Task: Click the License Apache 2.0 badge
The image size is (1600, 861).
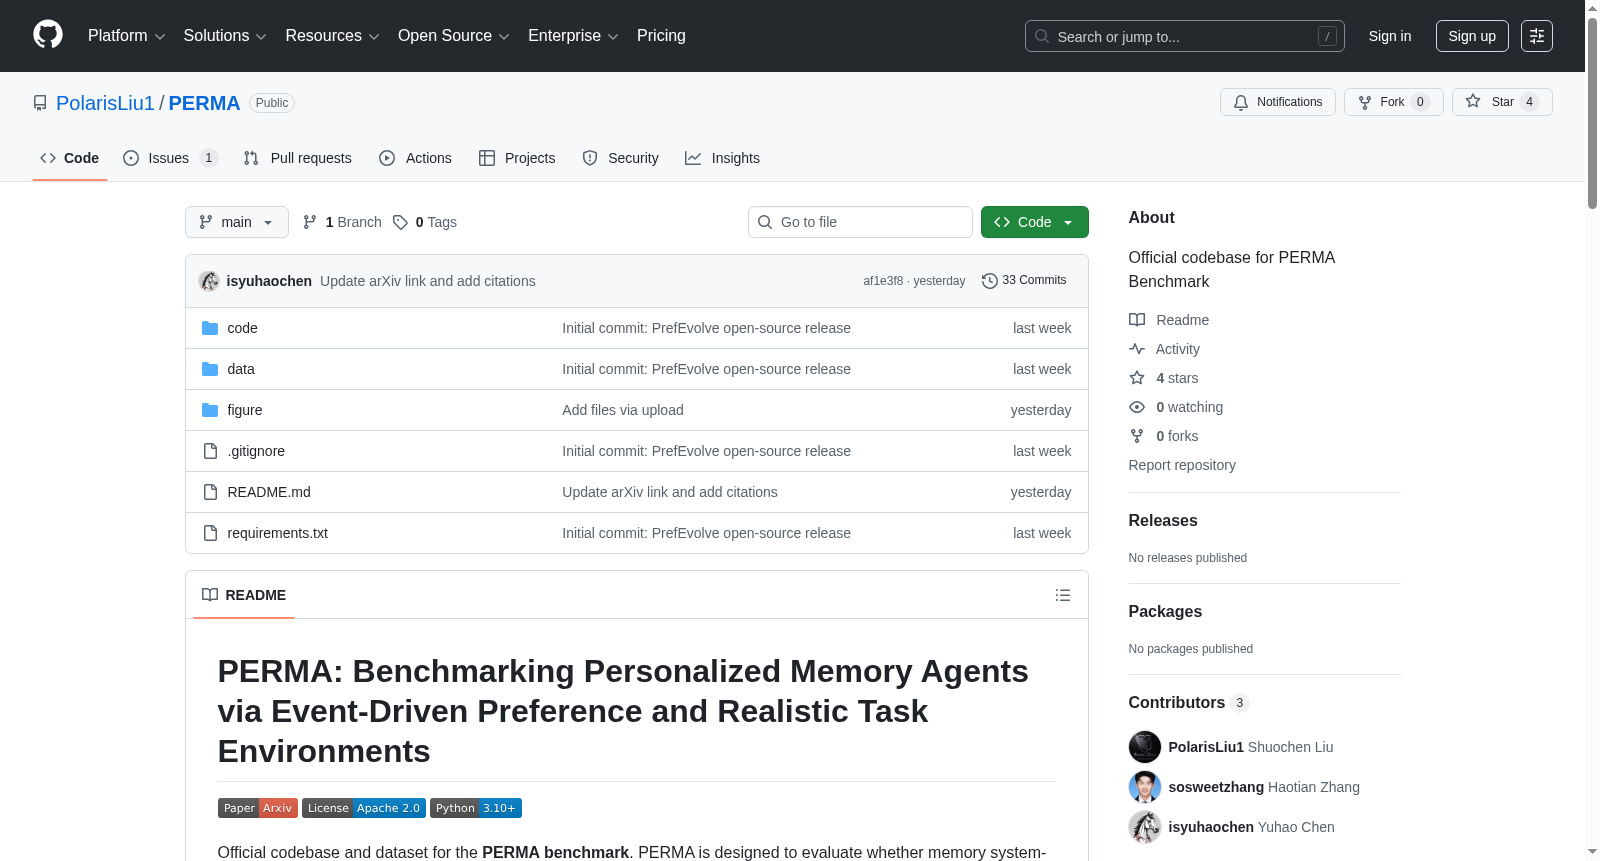Action: tap(364, 808)
